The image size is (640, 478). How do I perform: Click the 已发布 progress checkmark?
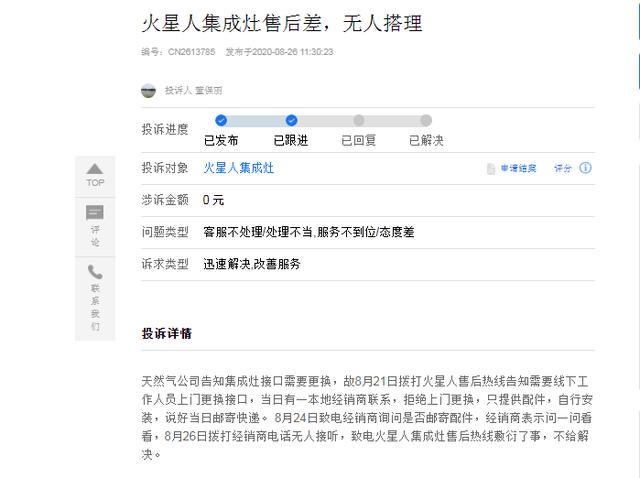pyautogui.click(x=221, y=120)
